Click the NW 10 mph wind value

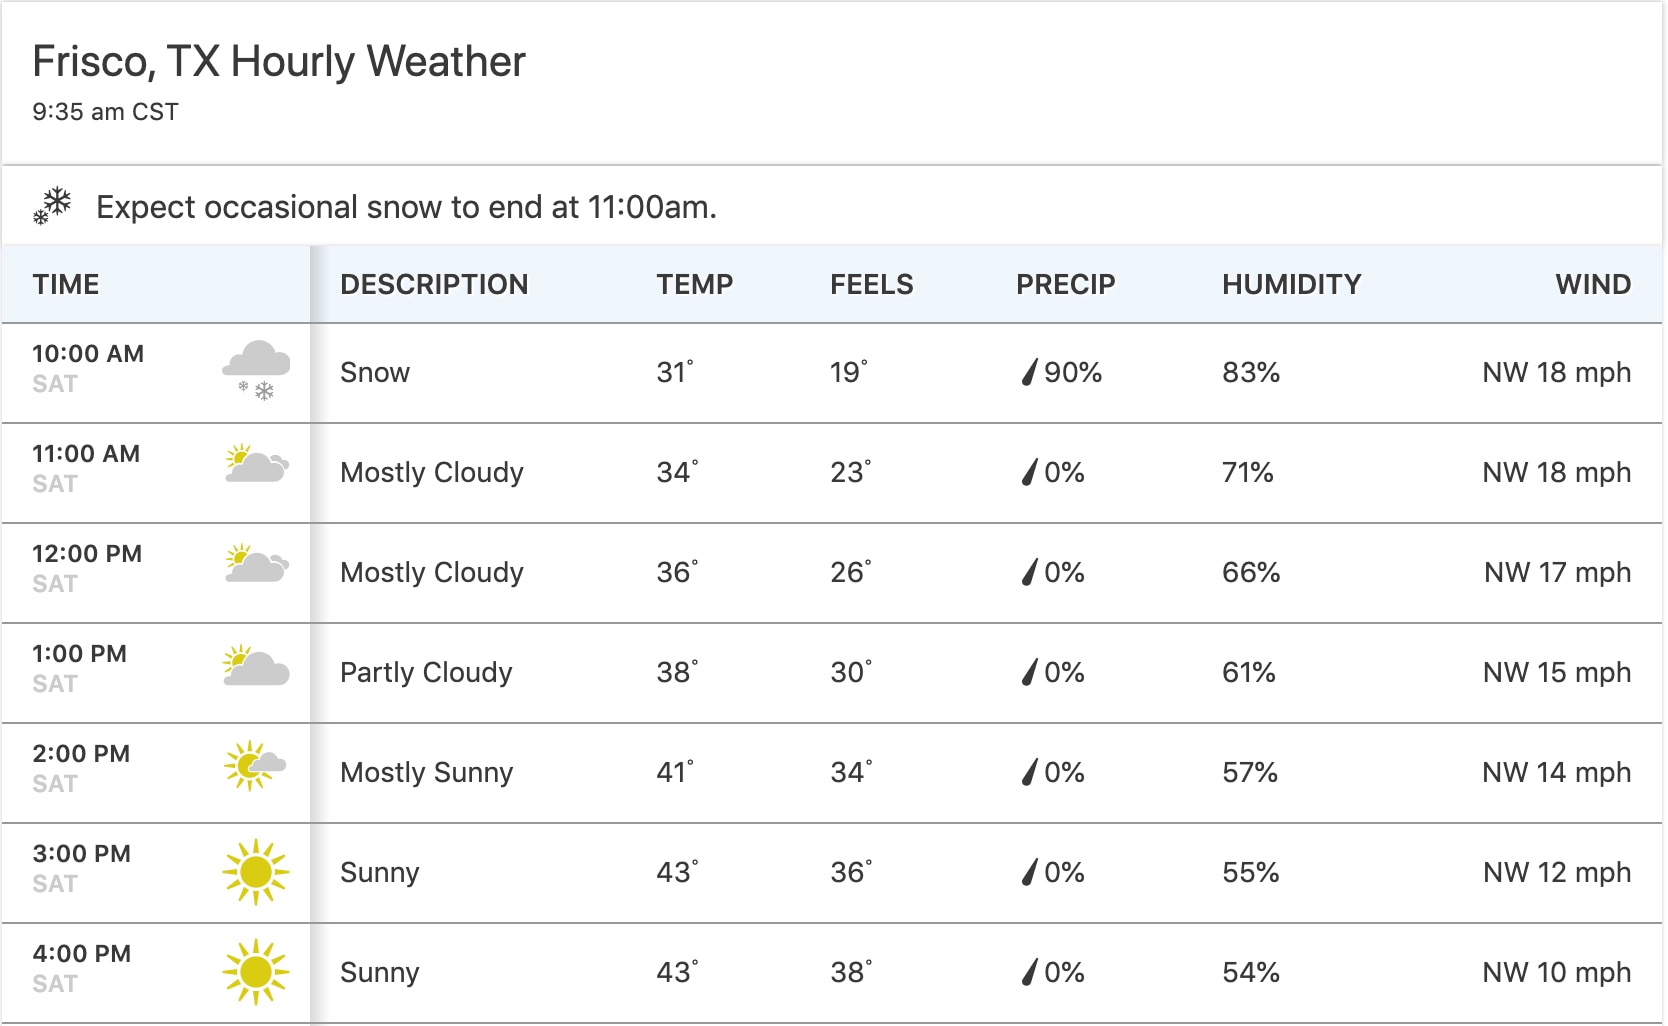pos(1556,973)
